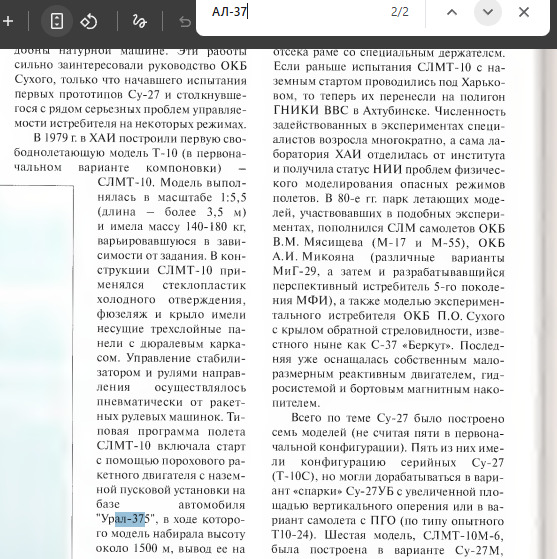
Task: Click the words "СЛМТ-10. Модель выпол-"
Action: click(x=172, y=182)
